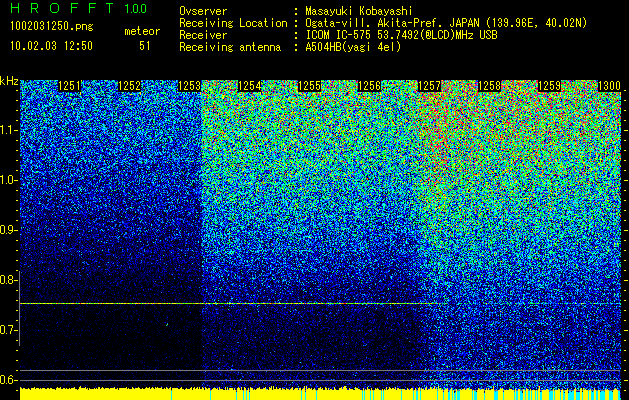Image resolution: width=629 pixels, height=400 pixels.
Task: Click the 0.7 frequency axis label
Action: pyautogui.click(x=8, y=330)
